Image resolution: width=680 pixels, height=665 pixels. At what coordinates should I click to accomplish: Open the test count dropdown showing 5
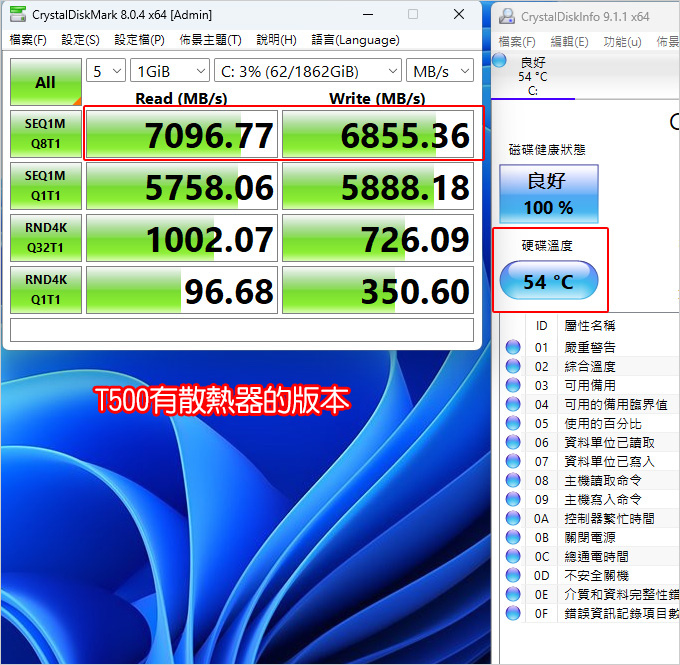pyautogui.click(x=106, y=71)
